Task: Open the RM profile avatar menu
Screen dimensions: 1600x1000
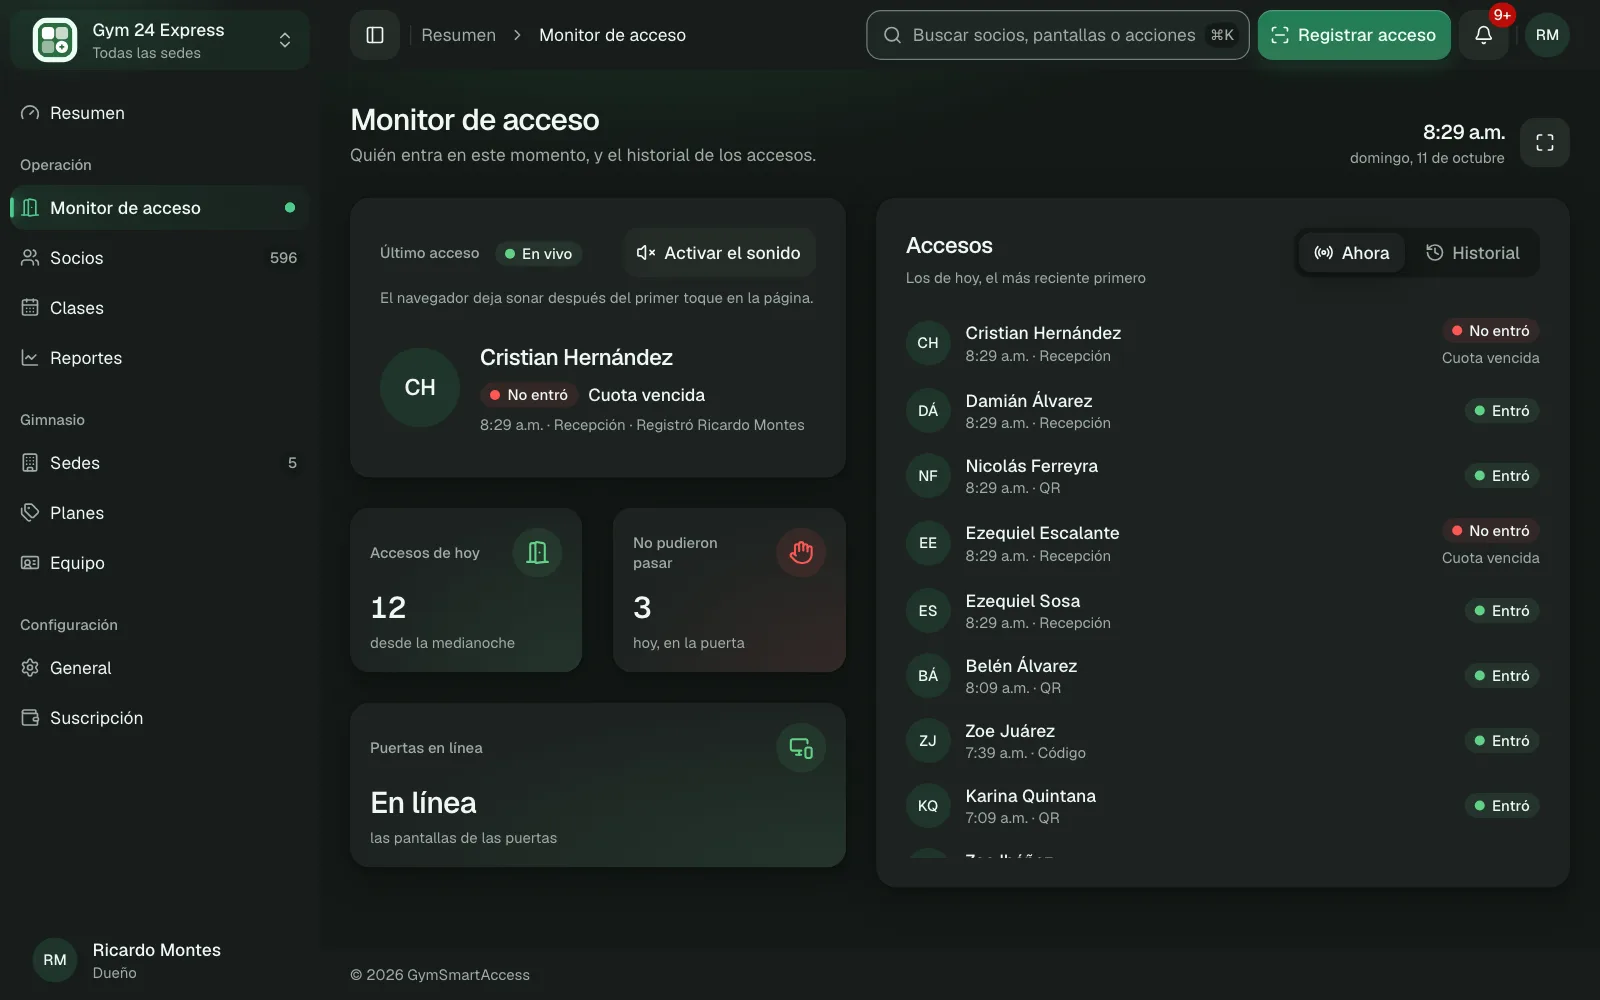Action: [1547, 35]
